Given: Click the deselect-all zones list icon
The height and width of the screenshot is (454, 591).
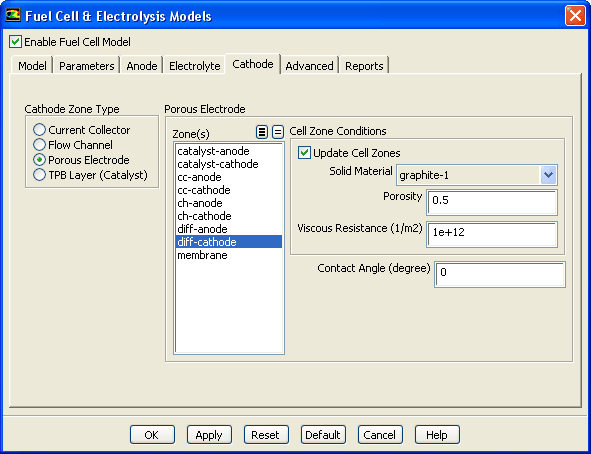Looking at the screenshot, I should (278, 132).
